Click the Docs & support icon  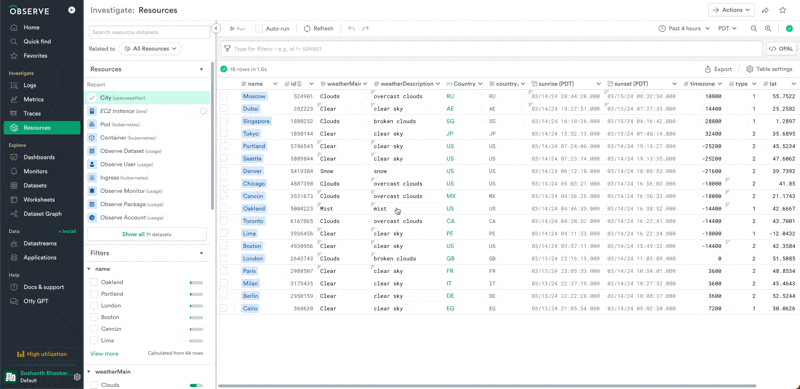pos(14,287)
